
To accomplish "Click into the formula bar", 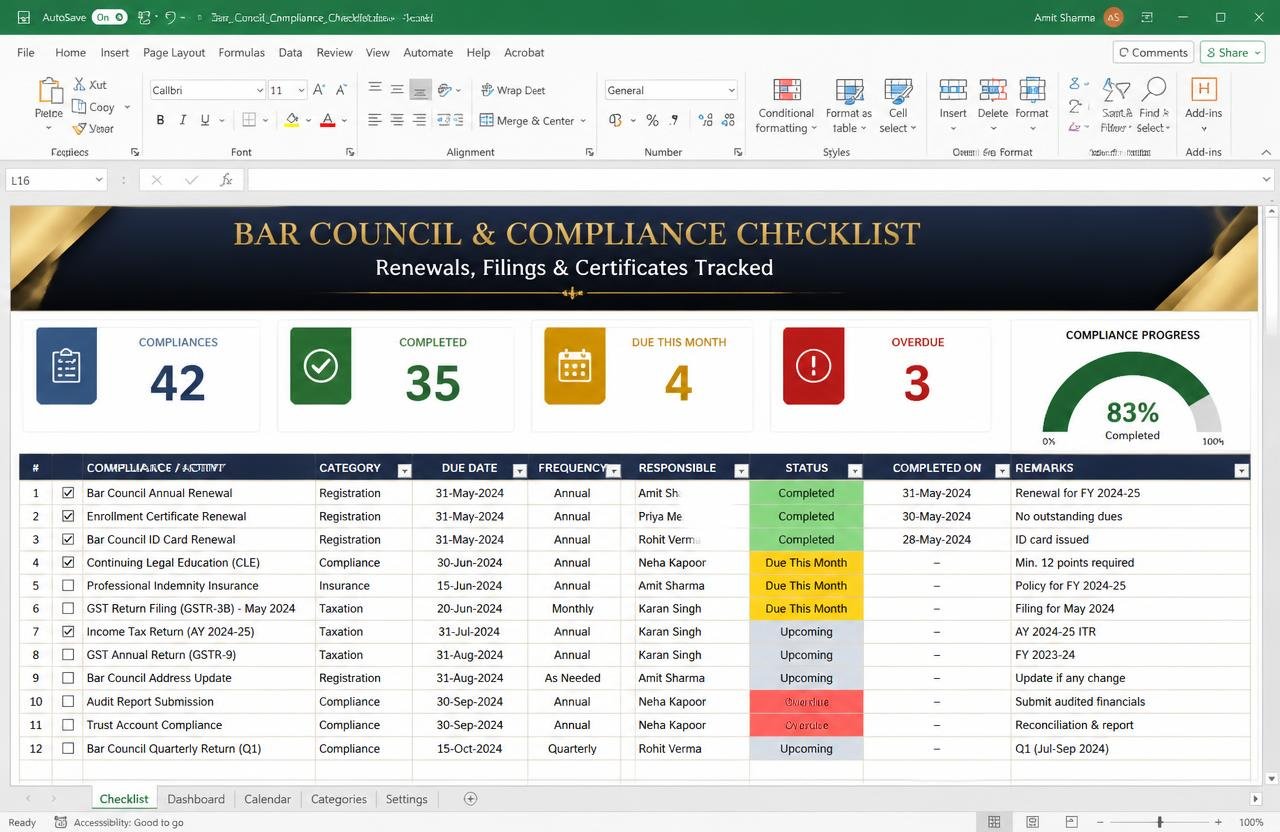I will click(x=760, y=180).
